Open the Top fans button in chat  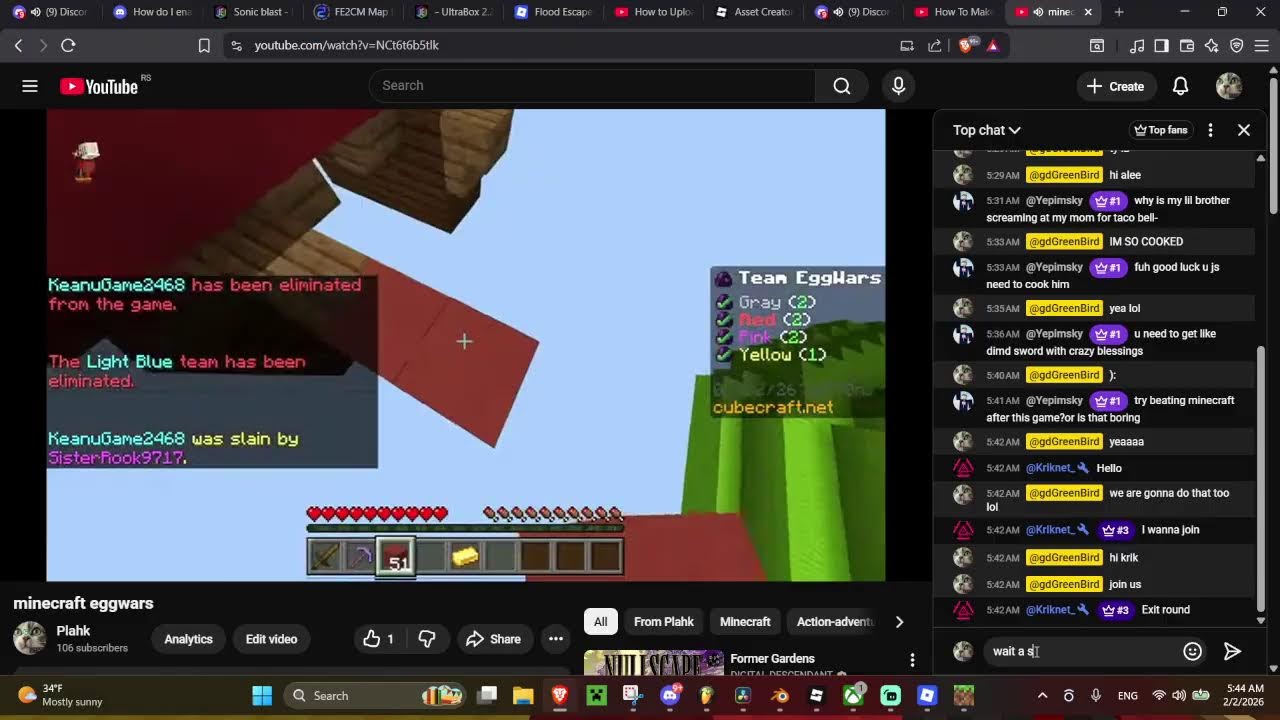point(1161,130)
